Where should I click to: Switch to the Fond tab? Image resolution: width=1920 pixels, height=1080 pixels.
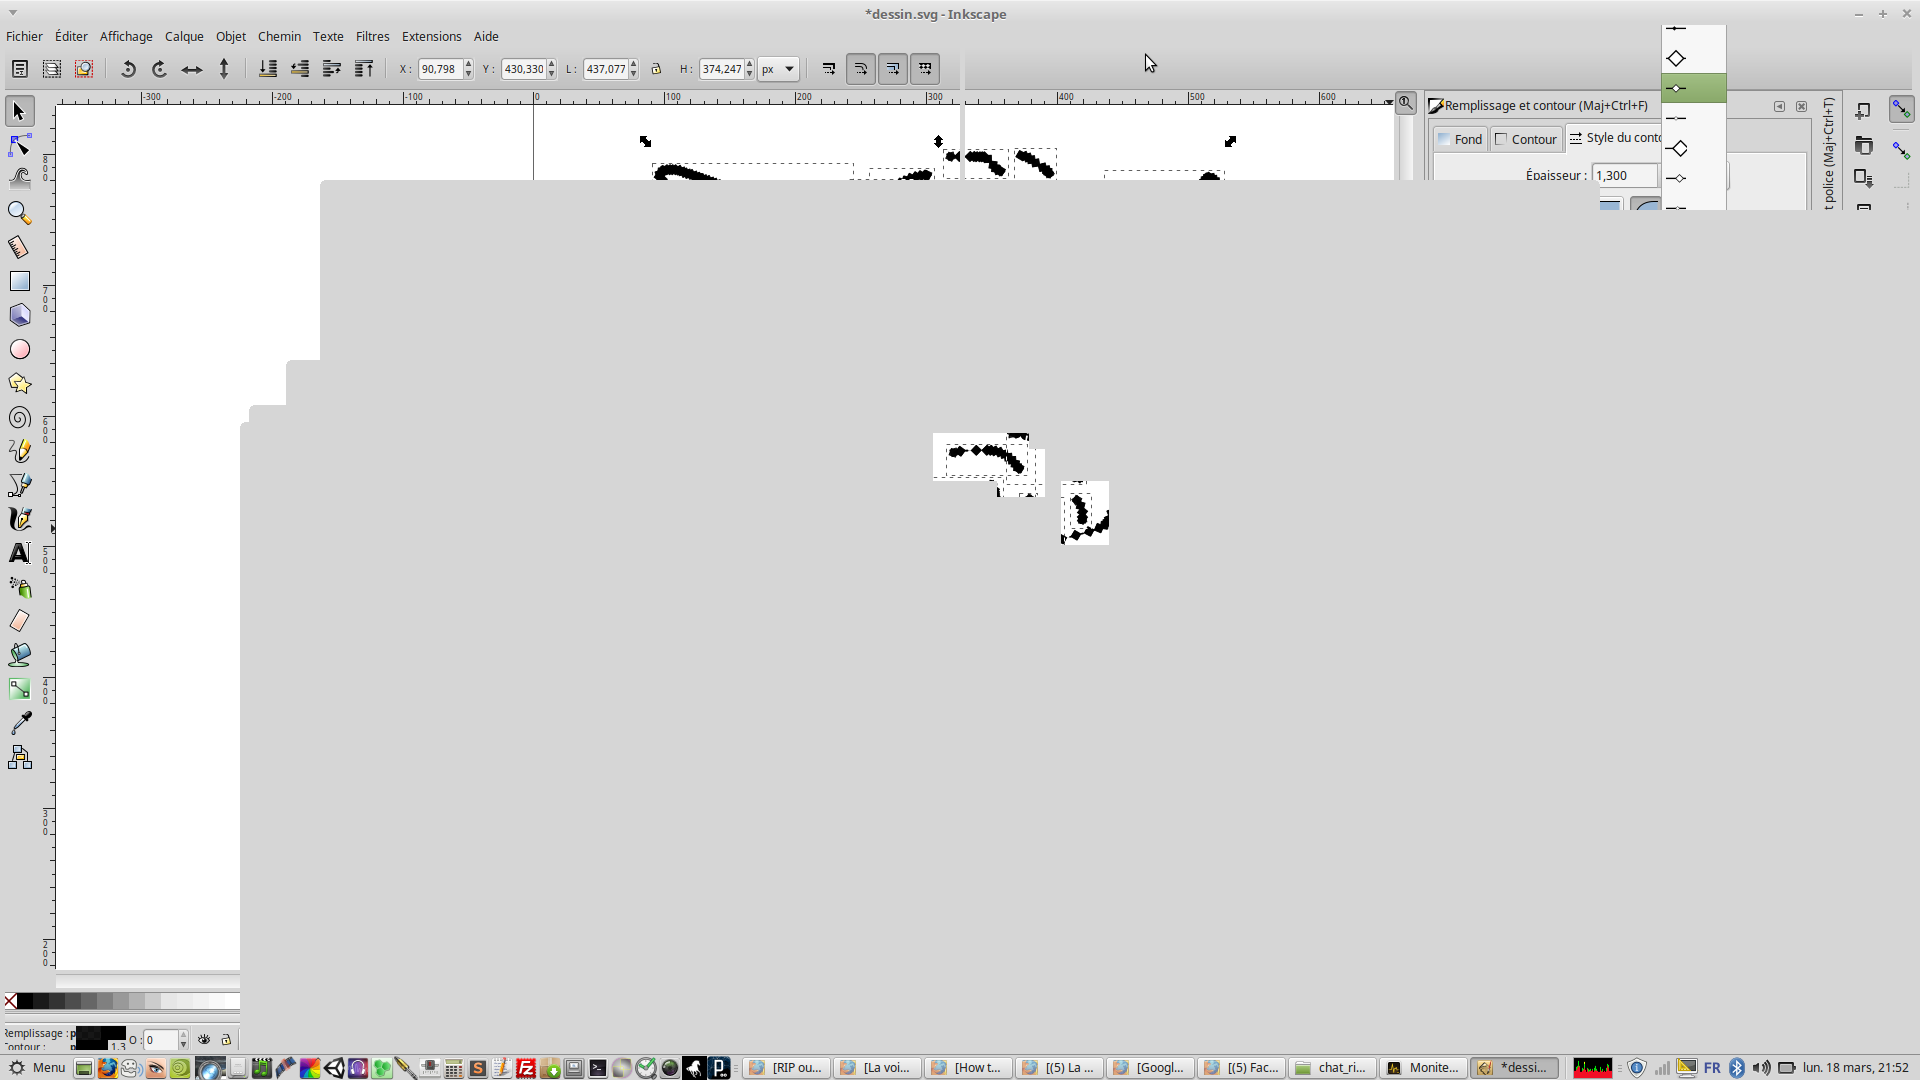tap(1460, 139)
